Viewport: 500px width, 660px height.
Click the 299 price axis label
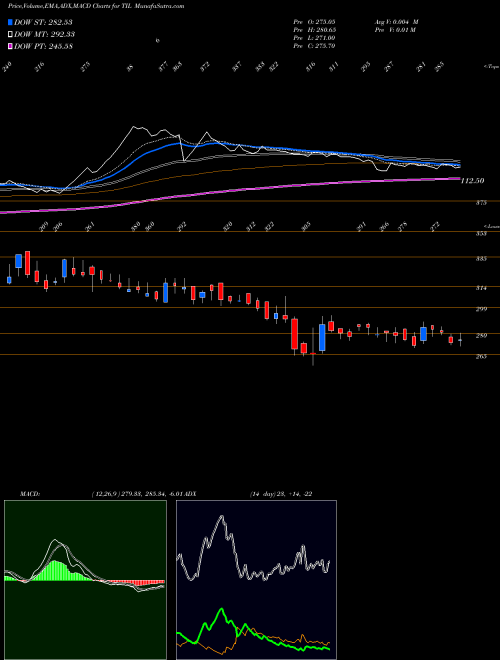click(x=482, y=309)
